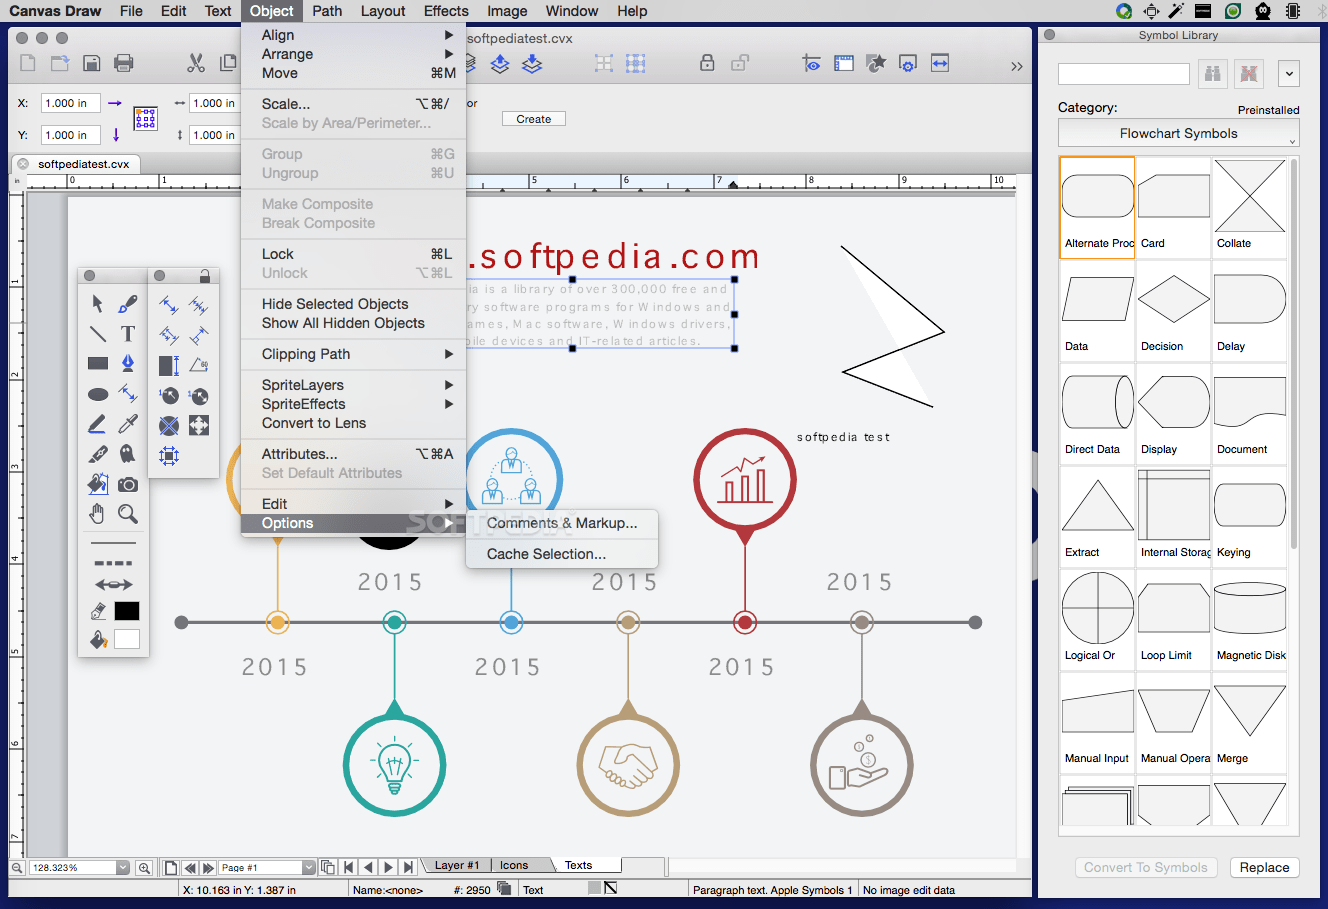
Task: Choose Lock in Object menu
Action: [x=353, y=254]
